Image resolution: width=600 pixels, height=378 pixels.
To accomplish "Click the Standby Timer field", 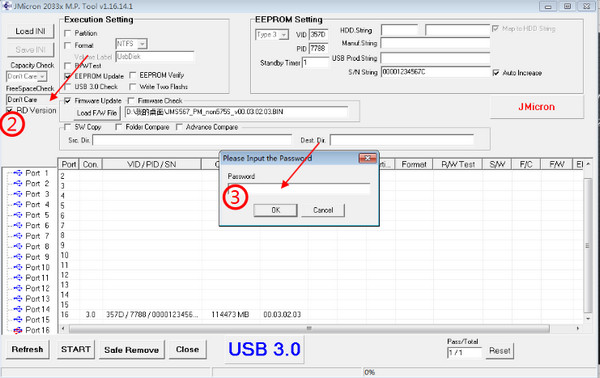I will tap(315, 63).
